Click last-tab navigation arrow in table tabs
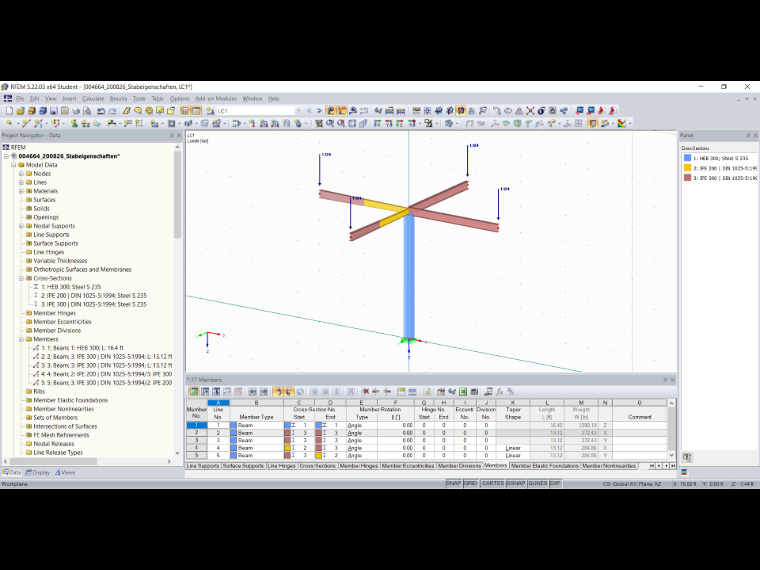 (673, 466)
